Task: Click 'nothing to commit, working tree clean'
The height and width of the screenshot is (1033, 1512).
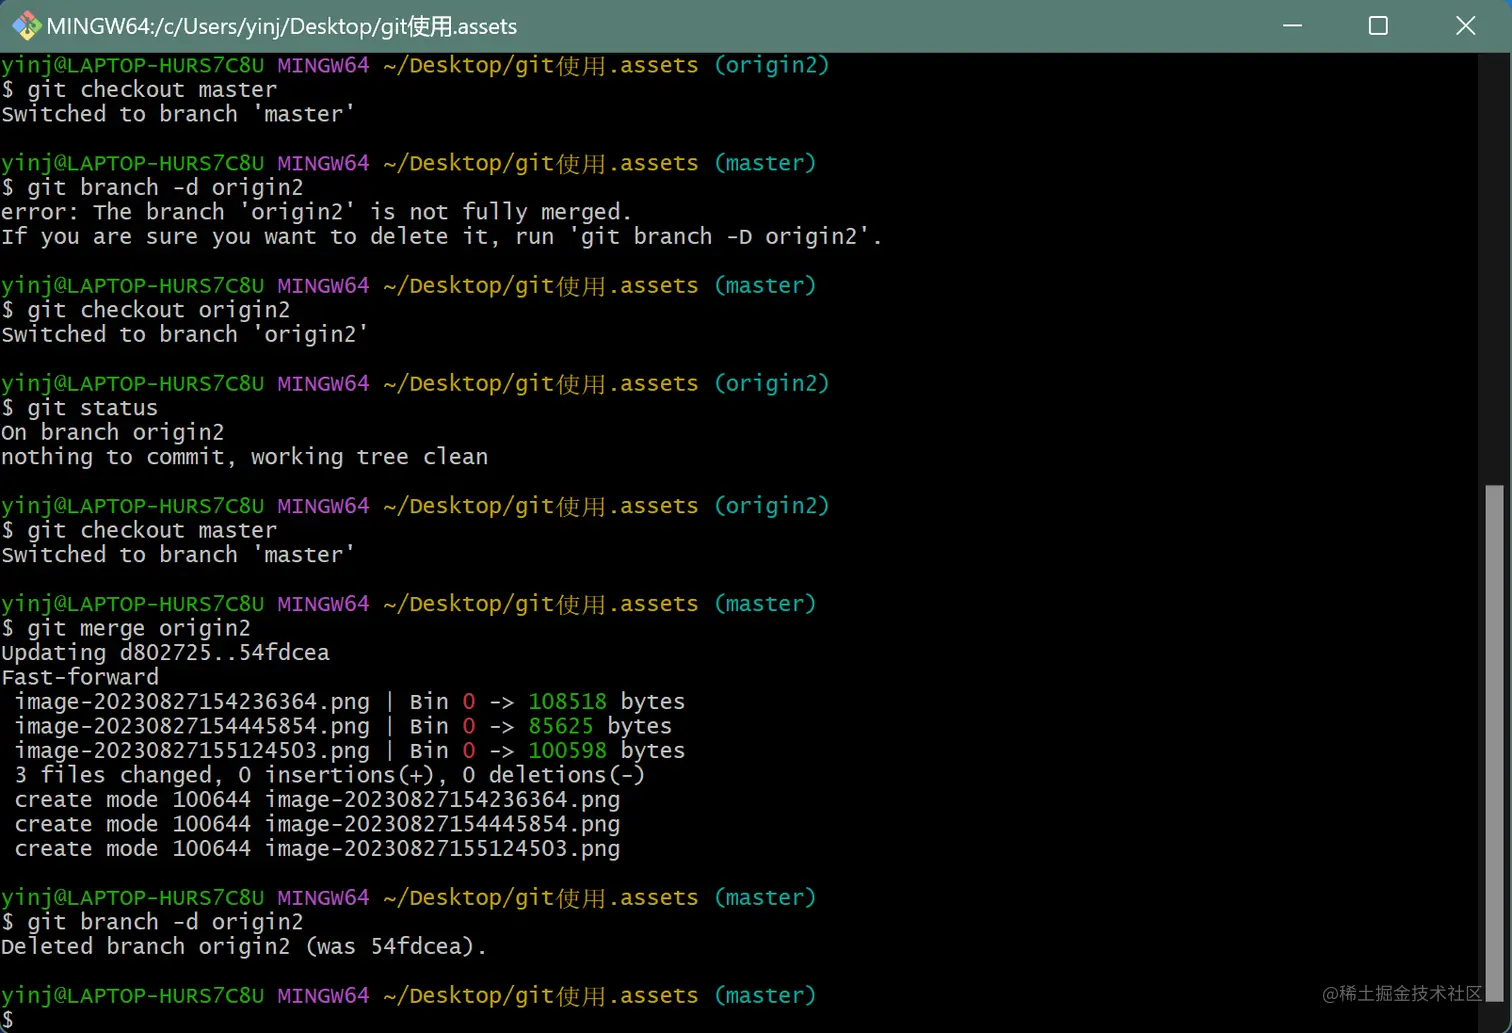Action: tap(245, 457)
